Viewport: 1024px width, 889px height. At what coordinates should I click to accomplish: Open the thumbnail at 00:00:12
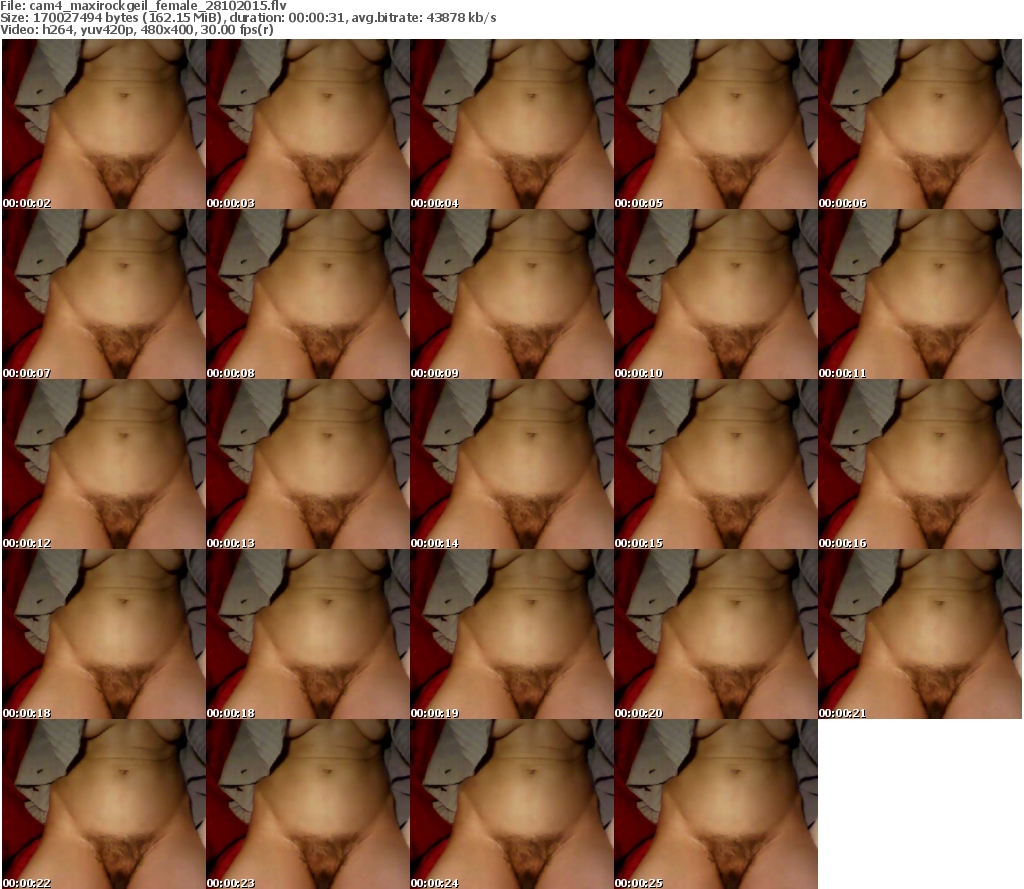(x=104, y=464)
